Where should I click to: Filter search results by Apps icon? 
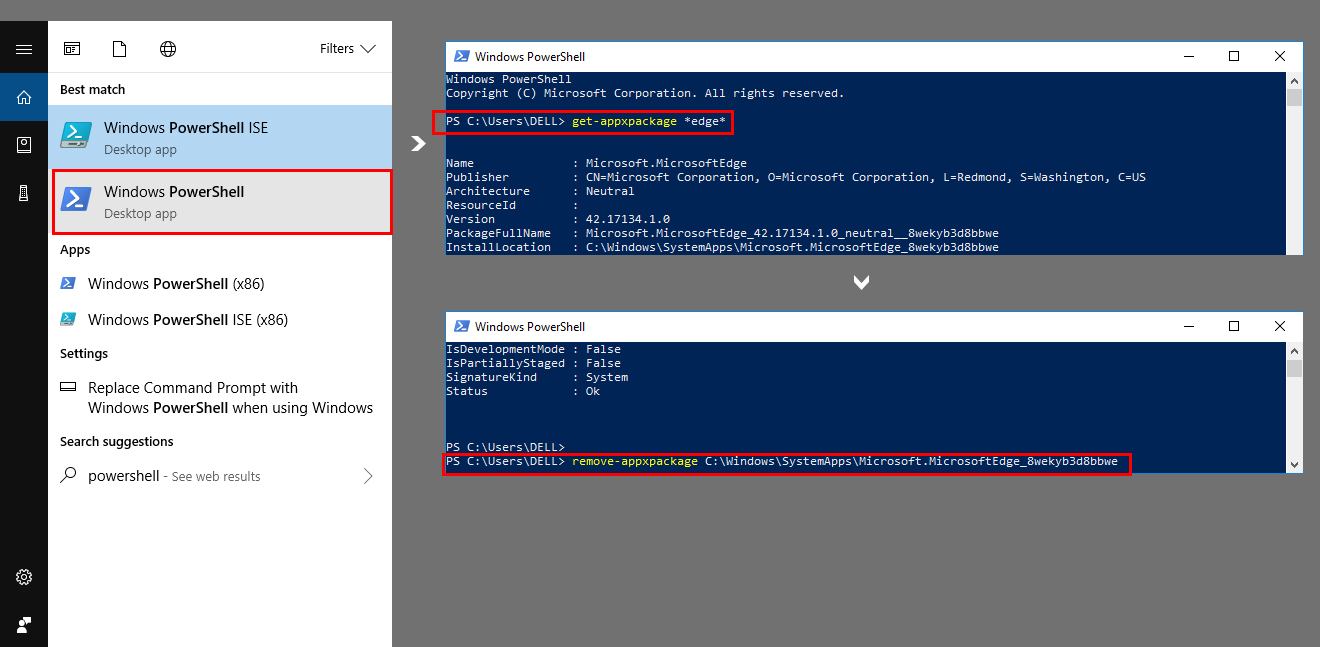72,48
